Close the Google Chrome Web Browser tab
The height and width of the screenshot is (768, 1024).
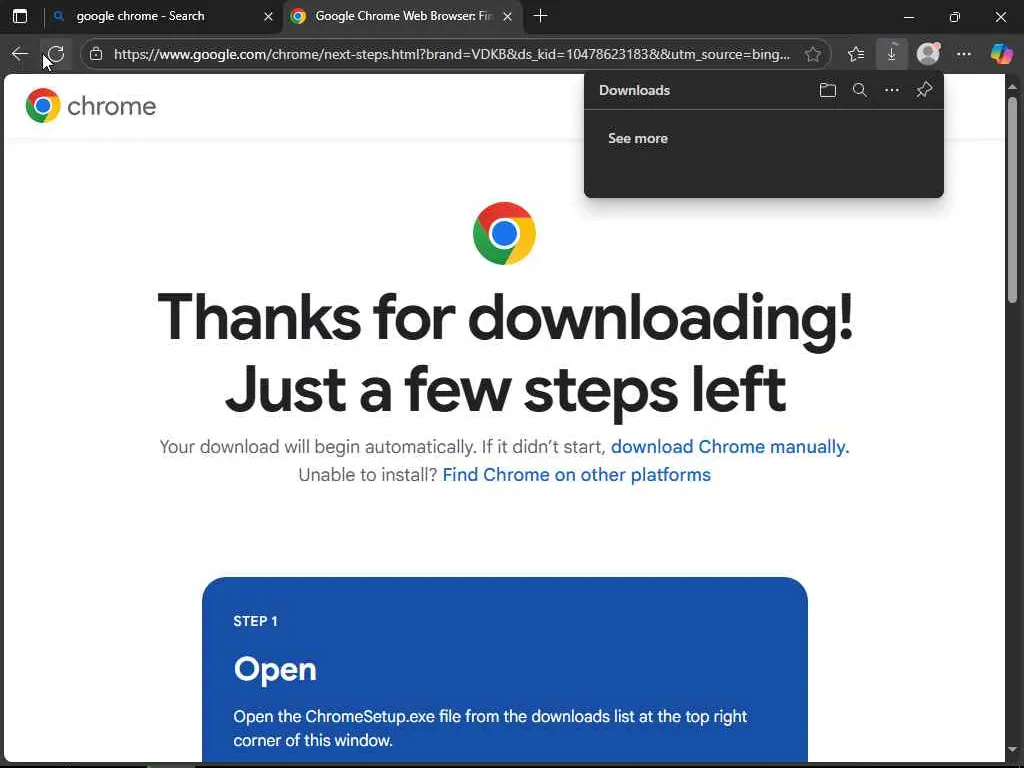pos(507,16)
